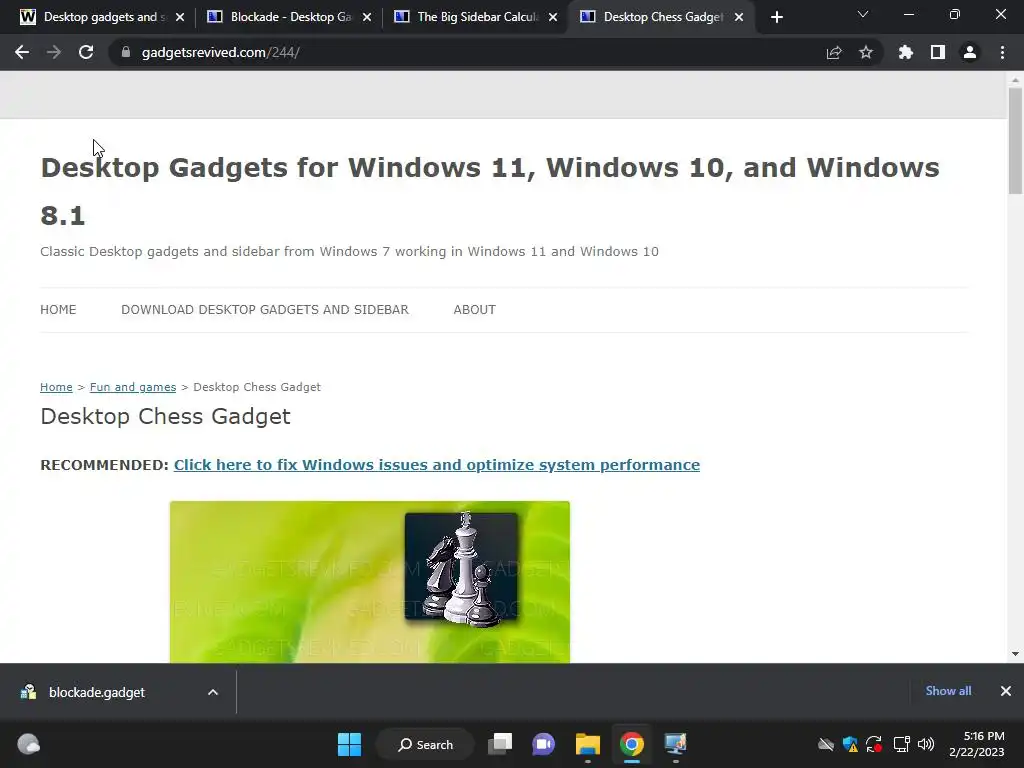Open a new tab with plus button
The height and width of the screenshot is (768, 1024).
coord(776,17)
